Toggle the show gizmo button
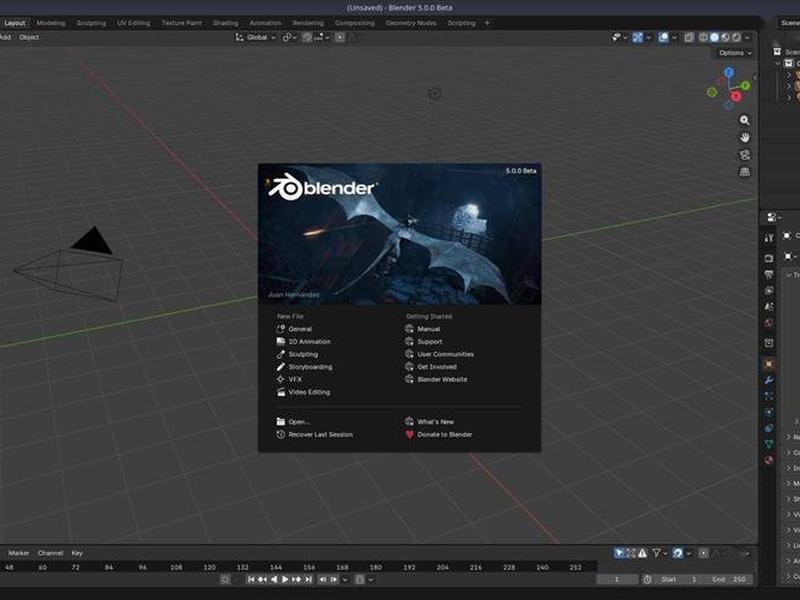The image size is (800, 600). (637, 37)
